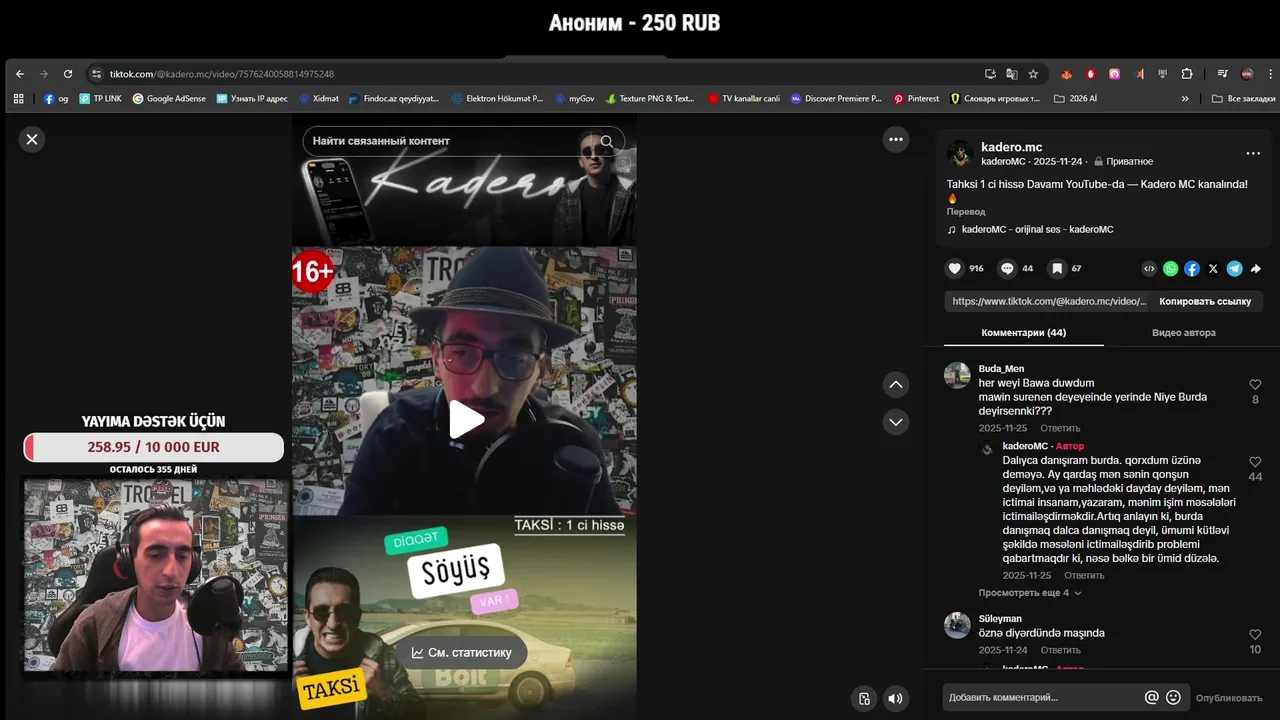Open Buda_Men commenter avatar
The height and width of the screenshot is (720, 1280).
point(957,375)
